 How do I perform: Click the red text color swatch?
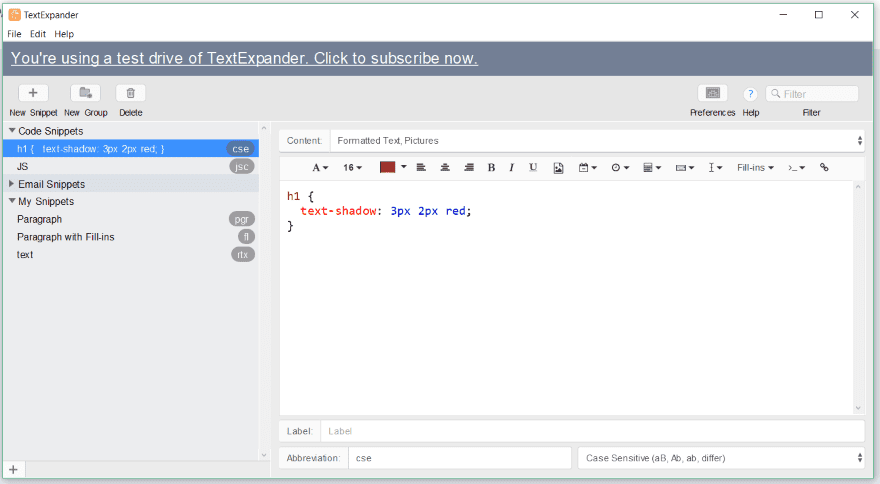pyautogui.click(x=387, y=167)
